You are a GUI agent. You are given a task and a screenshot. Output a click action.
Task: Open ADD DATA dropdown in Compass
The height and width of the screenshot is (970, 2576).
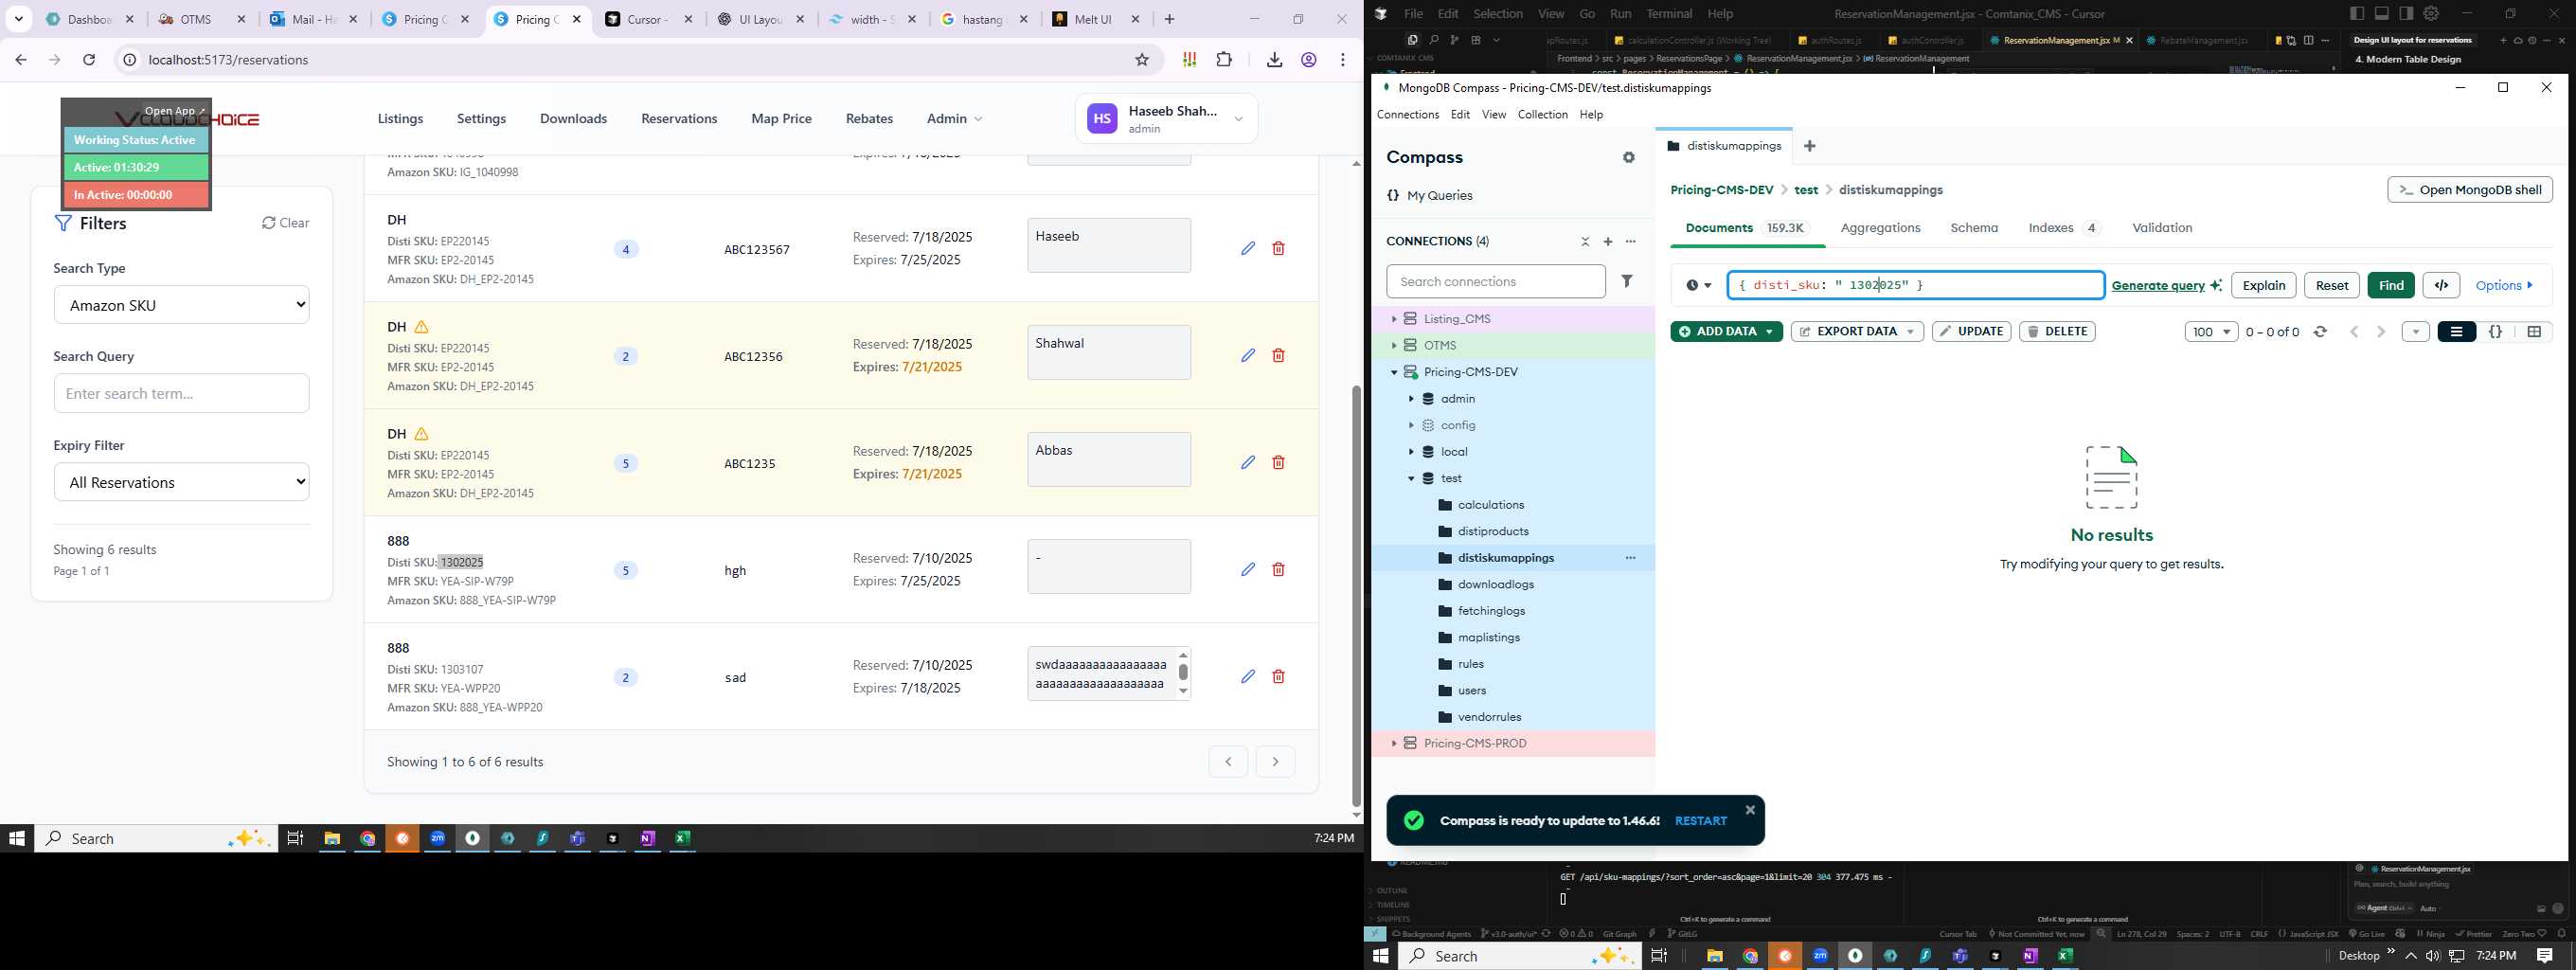(1726, 332)
